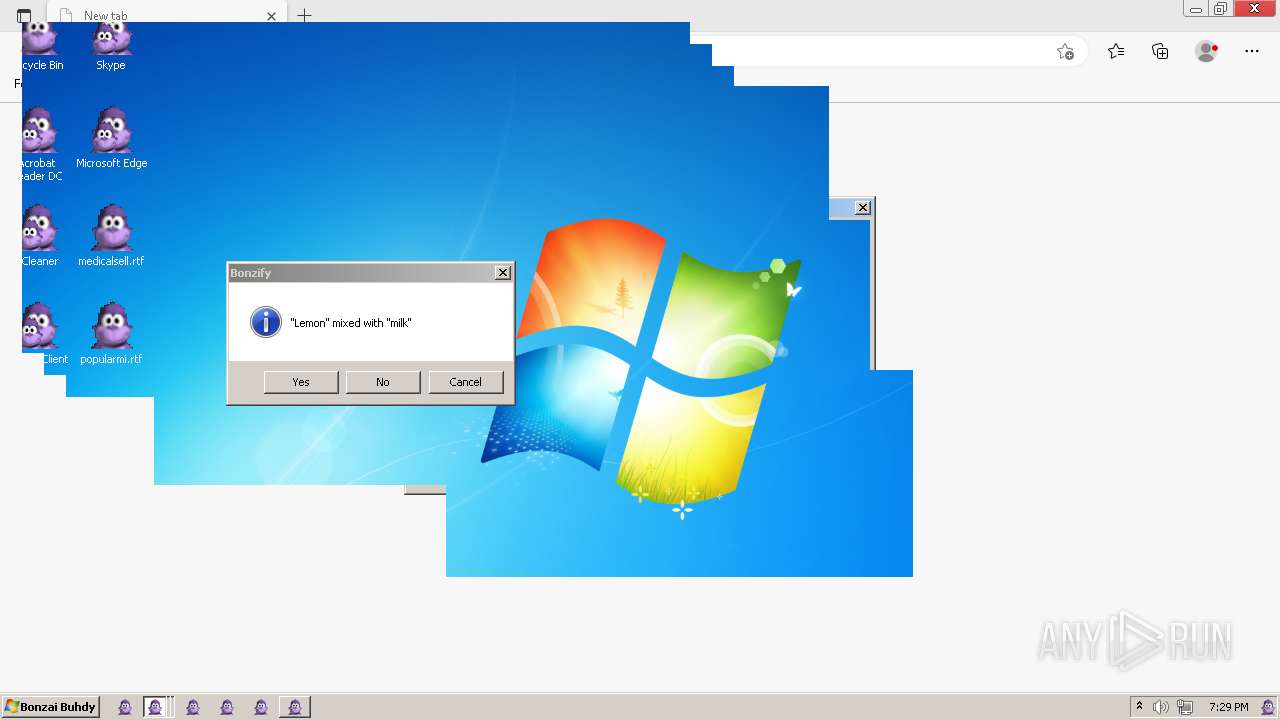Open the Edge profile avatar
Screen dimensions: 1280x720
tap(1206, 51)
